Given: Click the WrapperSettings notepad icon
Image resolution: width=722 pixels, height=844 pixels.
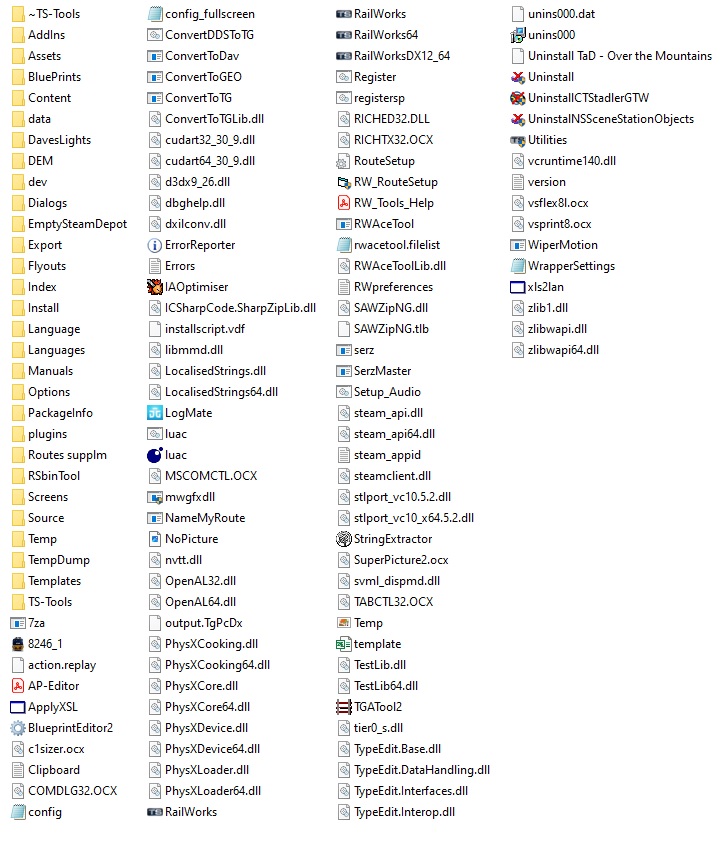Looking at the screenshot, I should click(517, 266).
